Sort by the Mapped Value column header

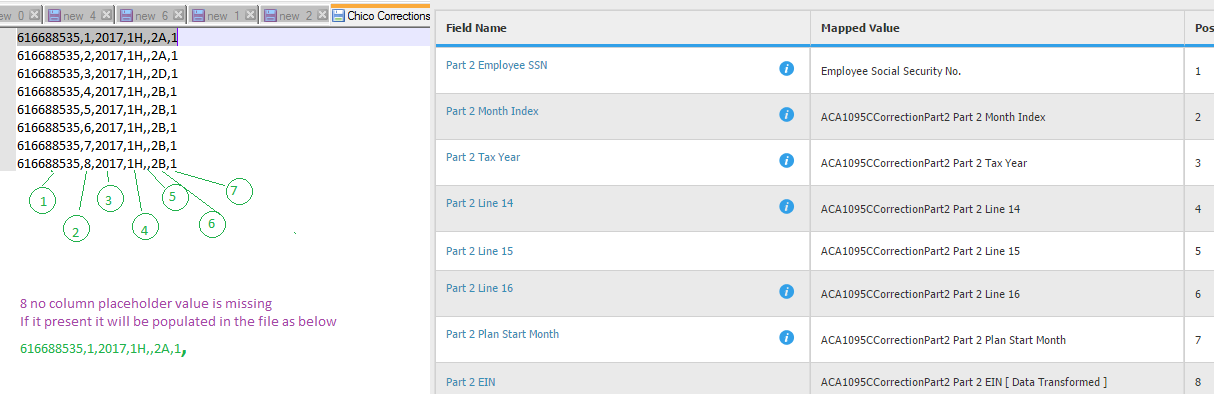pos(860,28)
